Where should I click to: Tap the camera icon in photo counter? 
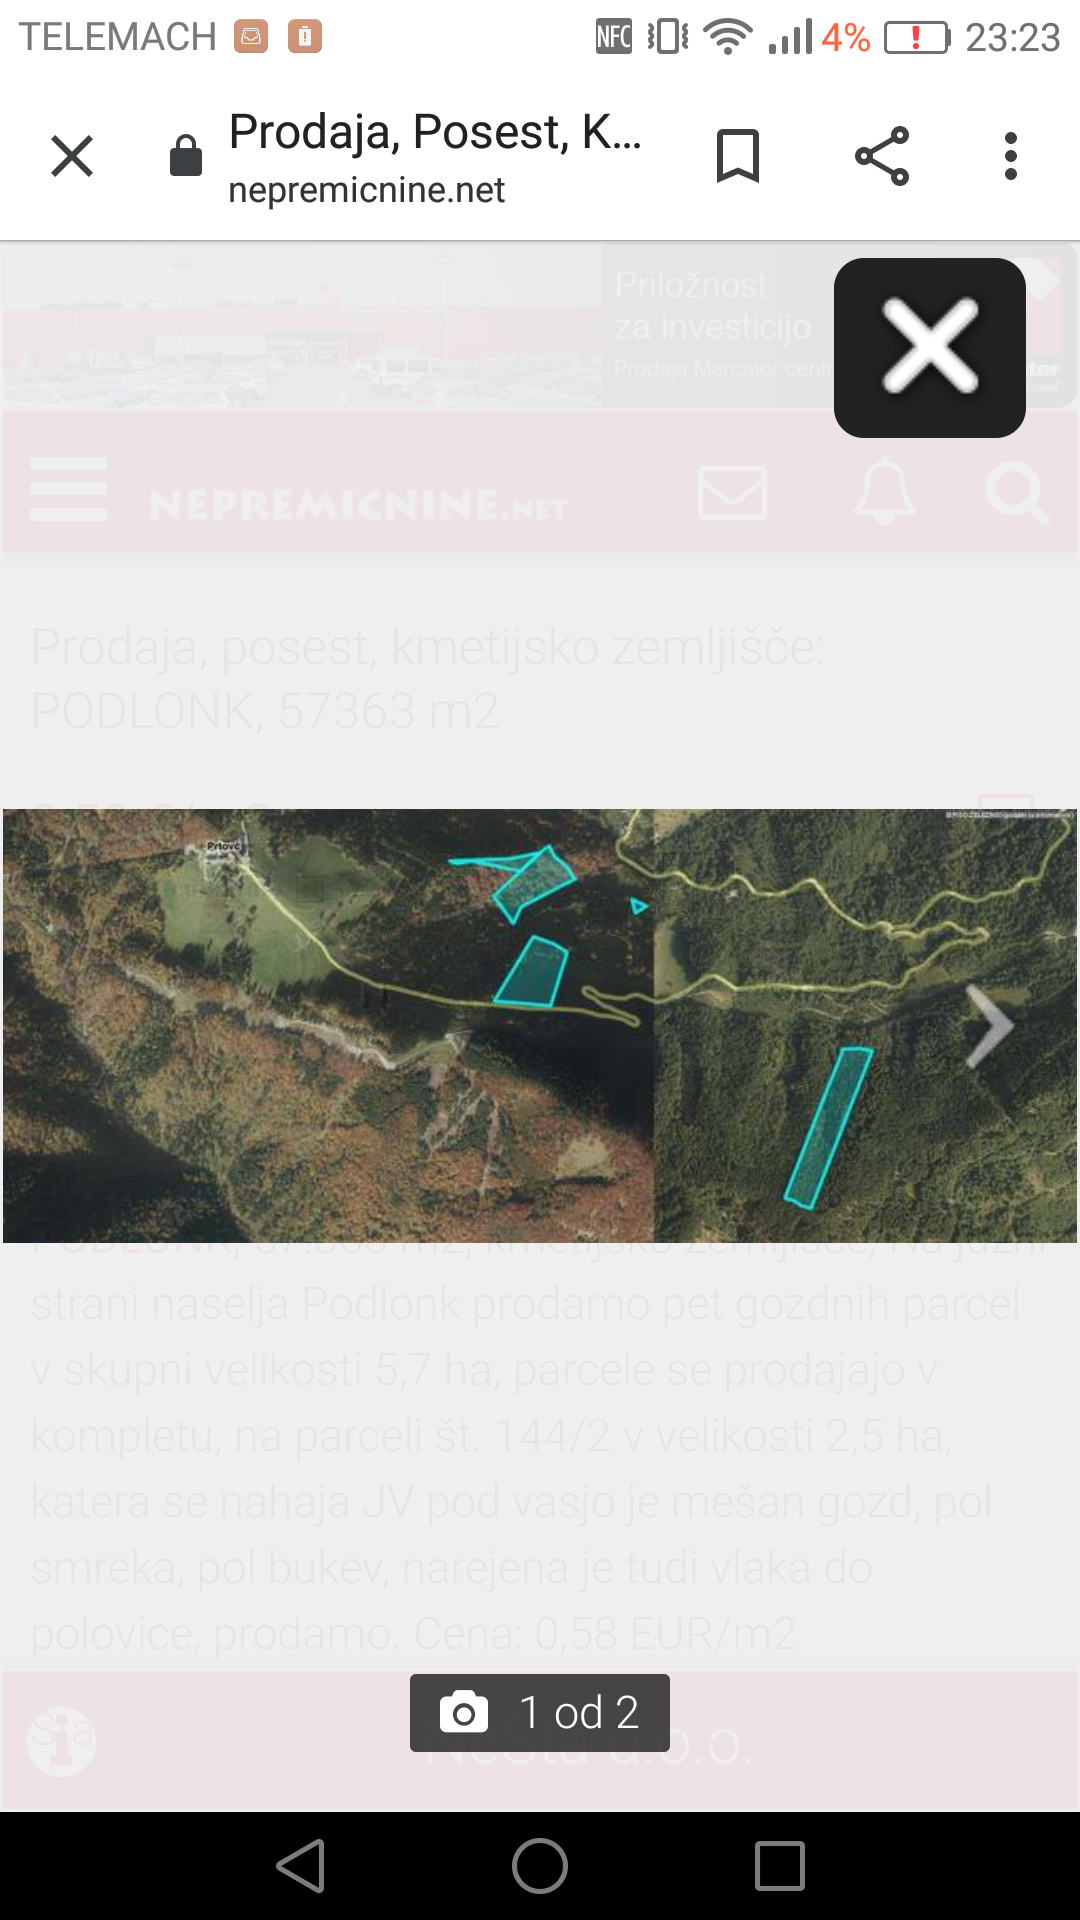464,1712
